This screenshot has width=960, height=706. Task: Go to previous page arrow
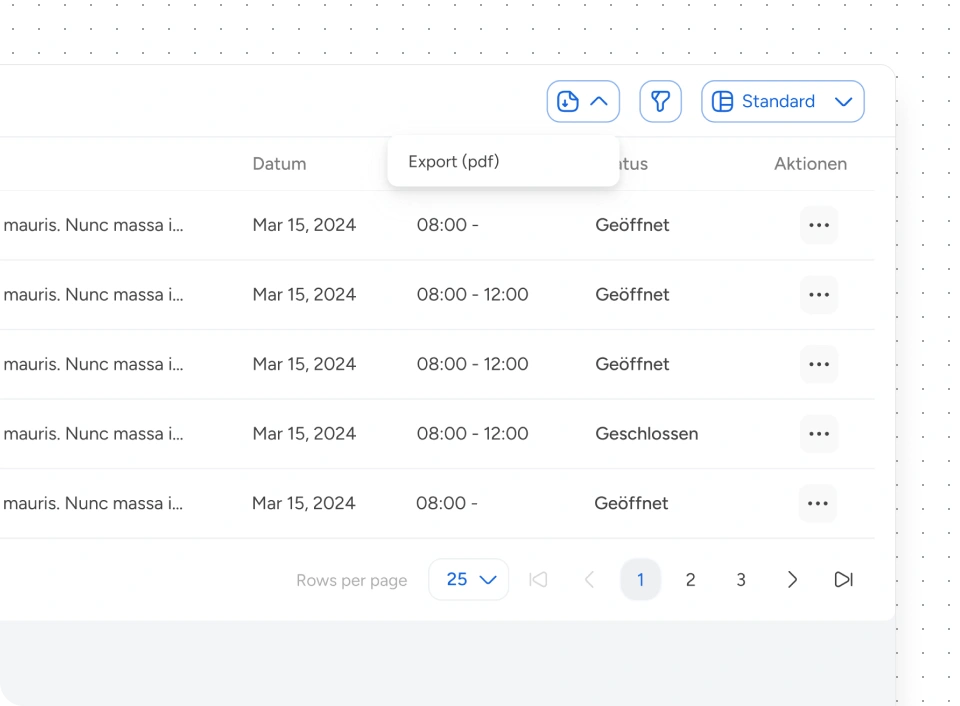[x=589, y=580]
